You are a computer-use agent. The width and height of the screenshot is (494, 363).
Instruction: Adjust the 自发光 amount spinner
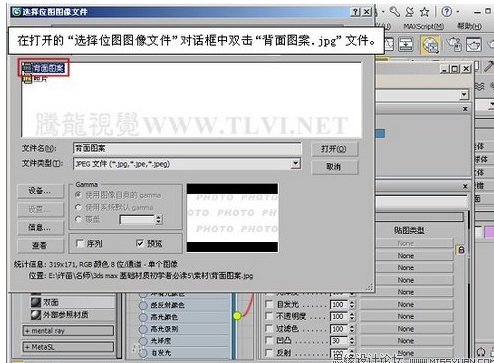[x=352, y=304]
